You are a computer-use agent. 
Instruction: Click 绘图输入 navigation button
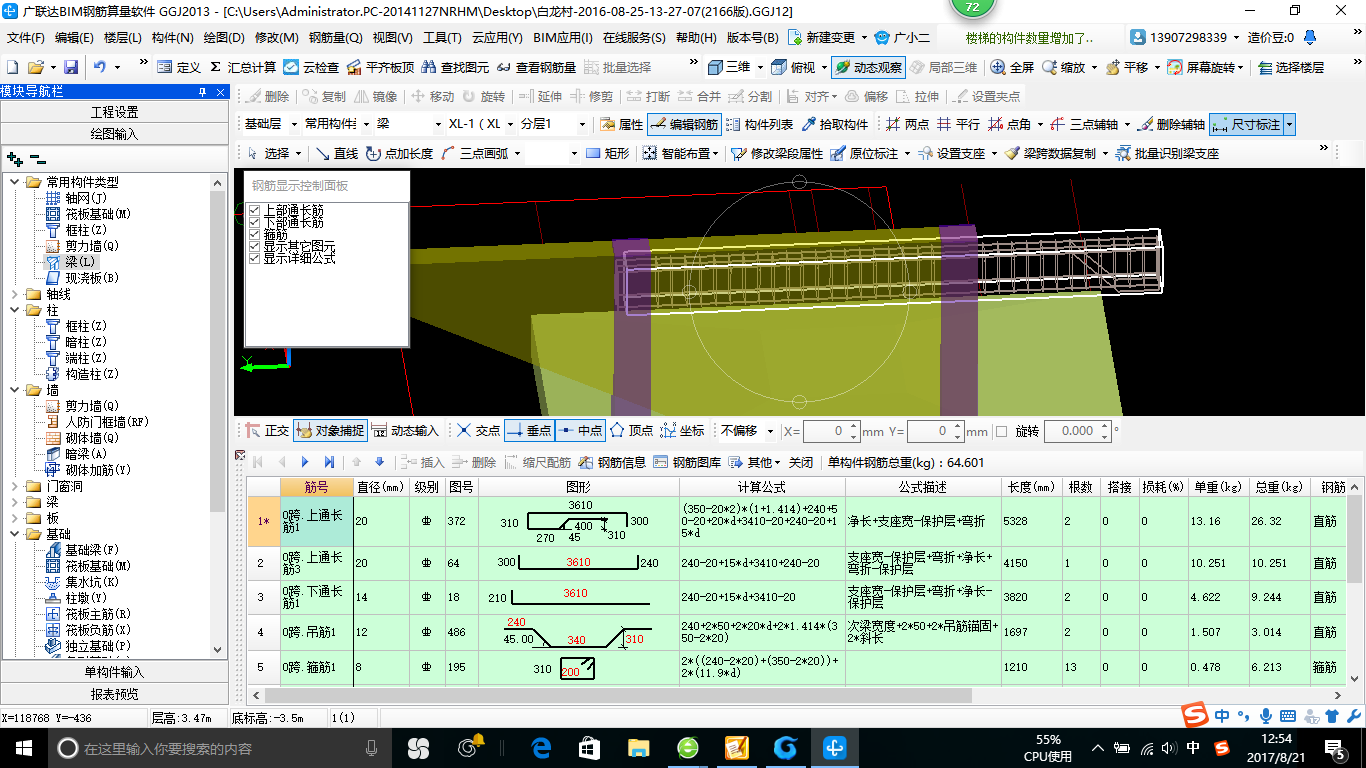click(114, 133)
